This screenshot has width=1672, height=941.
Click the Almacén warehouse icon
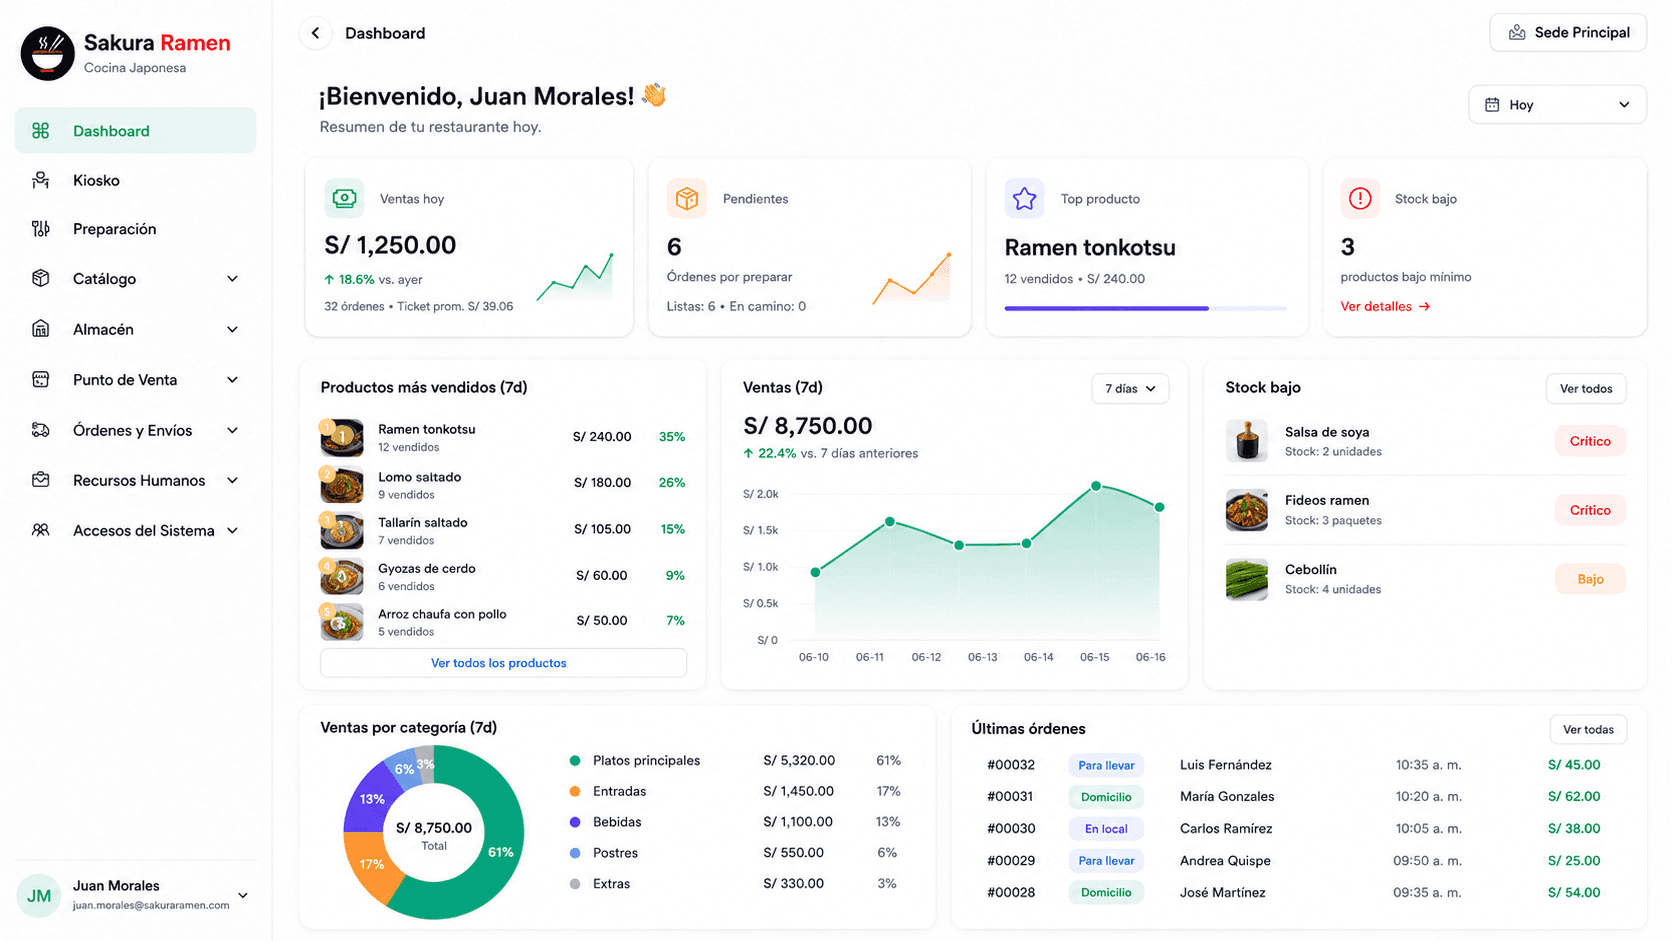(x=41, y=329)
